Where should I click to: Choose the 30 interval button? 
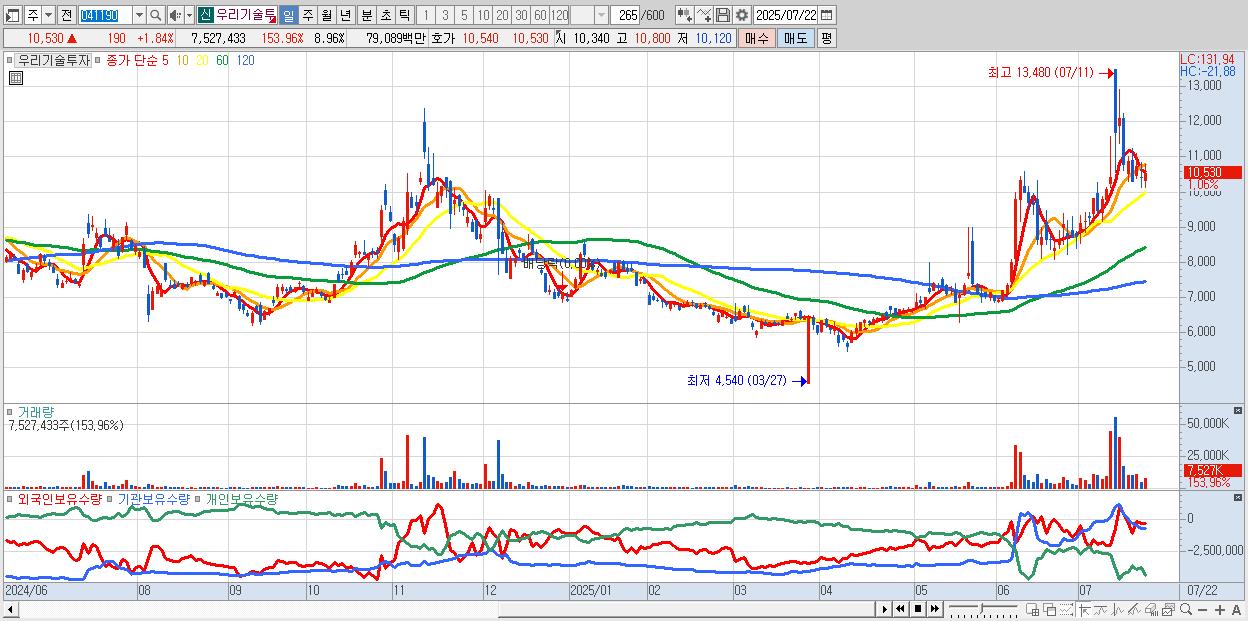(521, 15)
